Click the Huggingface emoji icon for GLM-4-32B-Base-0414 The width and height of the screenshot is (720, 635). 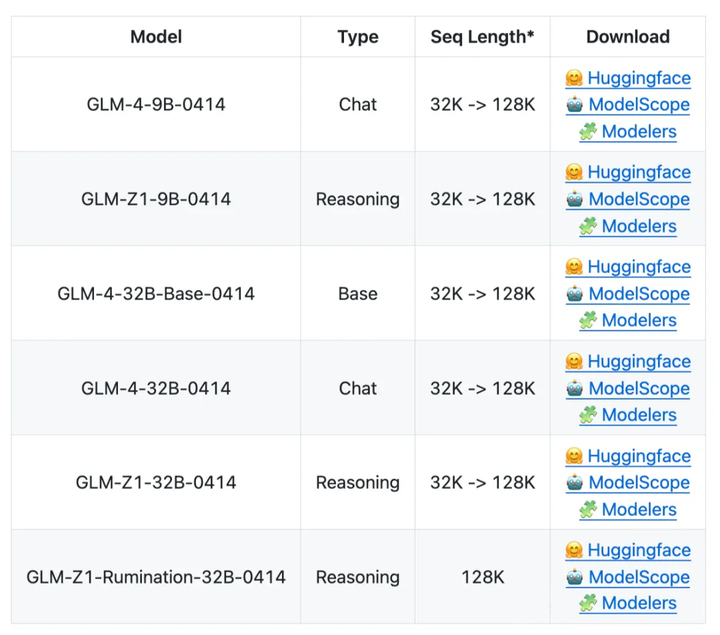point(574,267)
